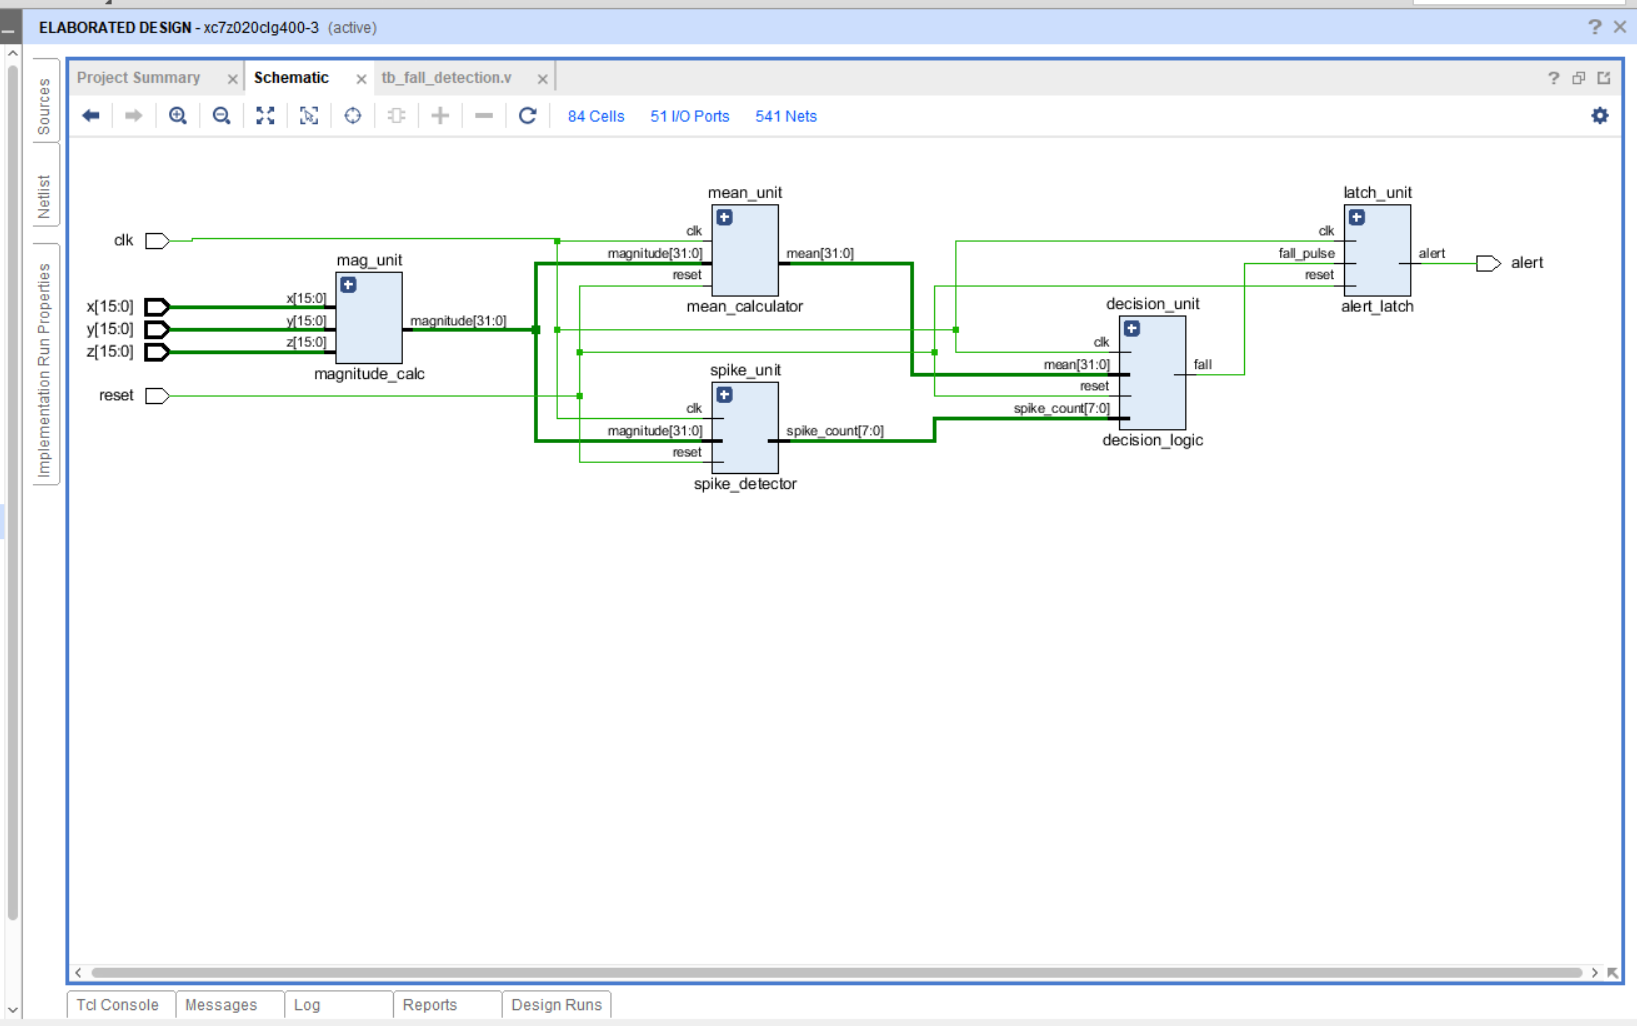The width and height of the screenshot is (1637, 1026).
Task: Open schematic settings gear
Action: [x=1600, y=116]
